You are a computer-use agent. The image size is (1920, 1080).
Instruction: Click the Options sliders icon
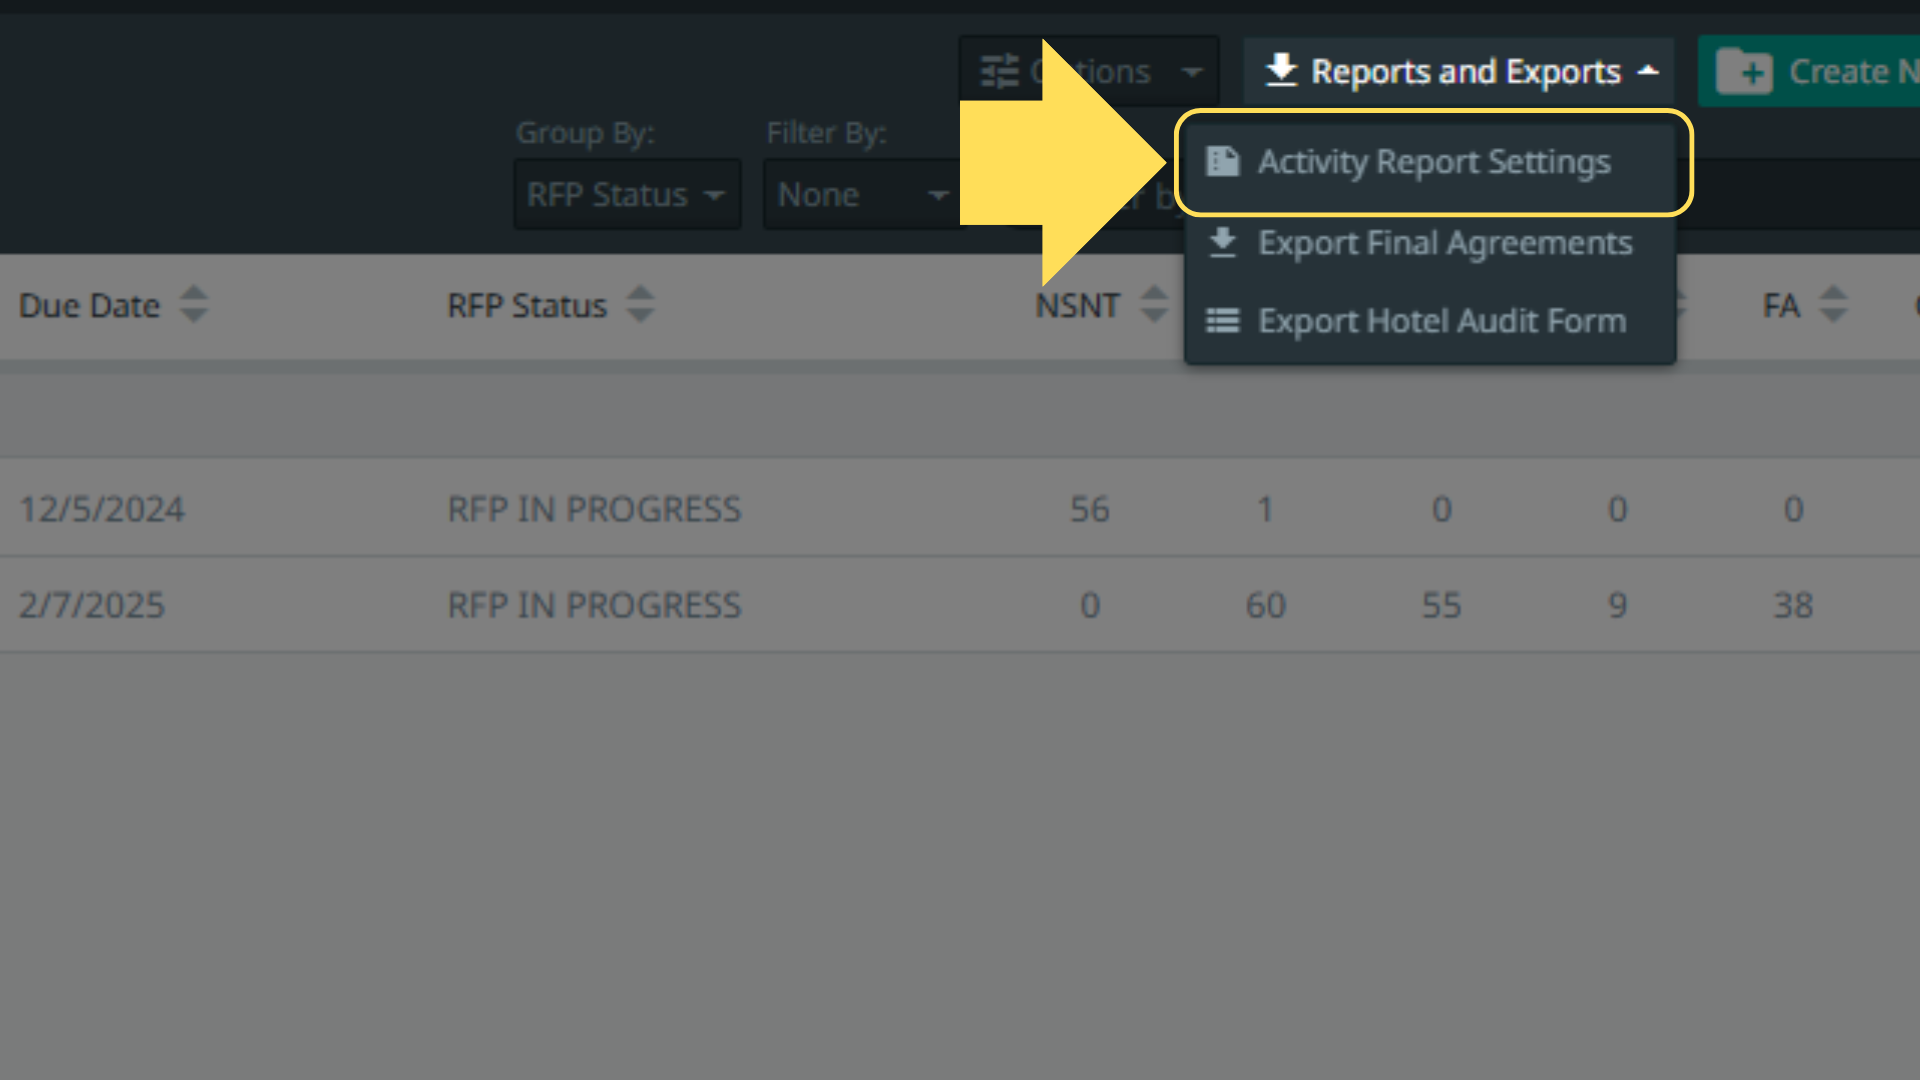tap(999, 72)
